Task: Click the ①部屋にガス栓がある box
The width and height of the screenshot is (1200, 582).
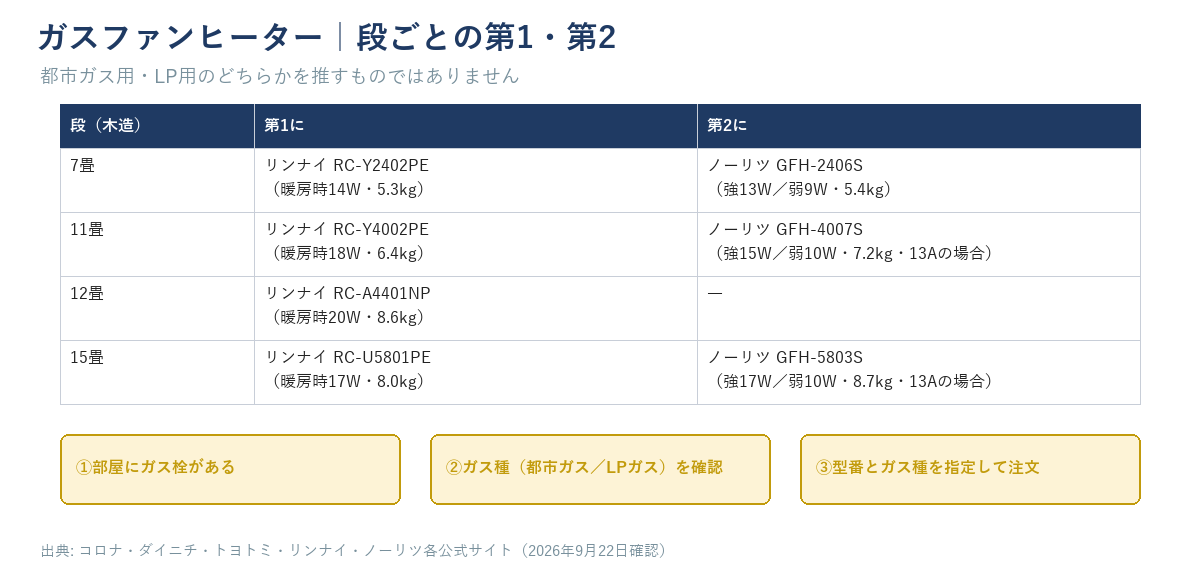Action: tap(230, 469)
